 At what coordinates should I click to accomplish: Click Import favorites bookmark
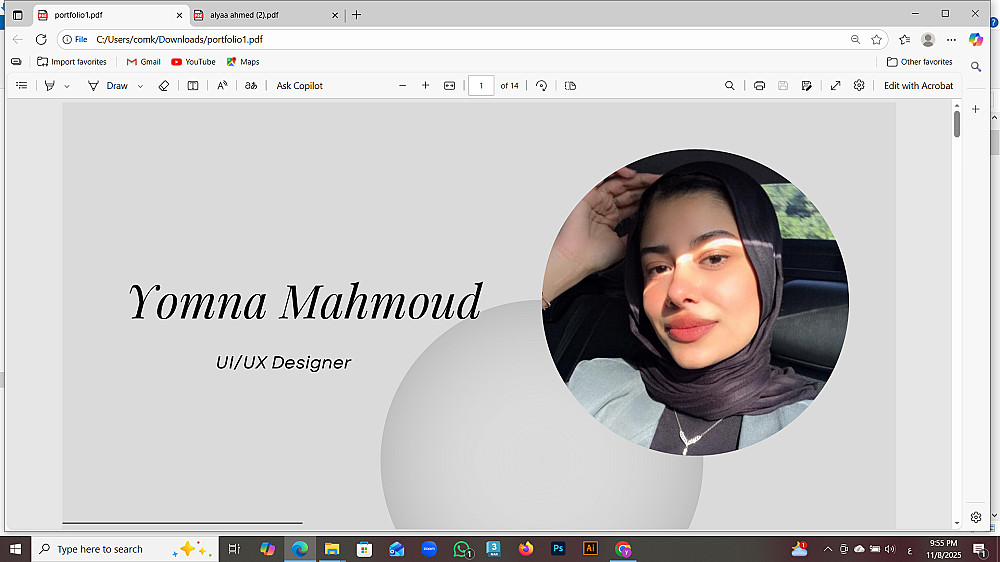72,62
